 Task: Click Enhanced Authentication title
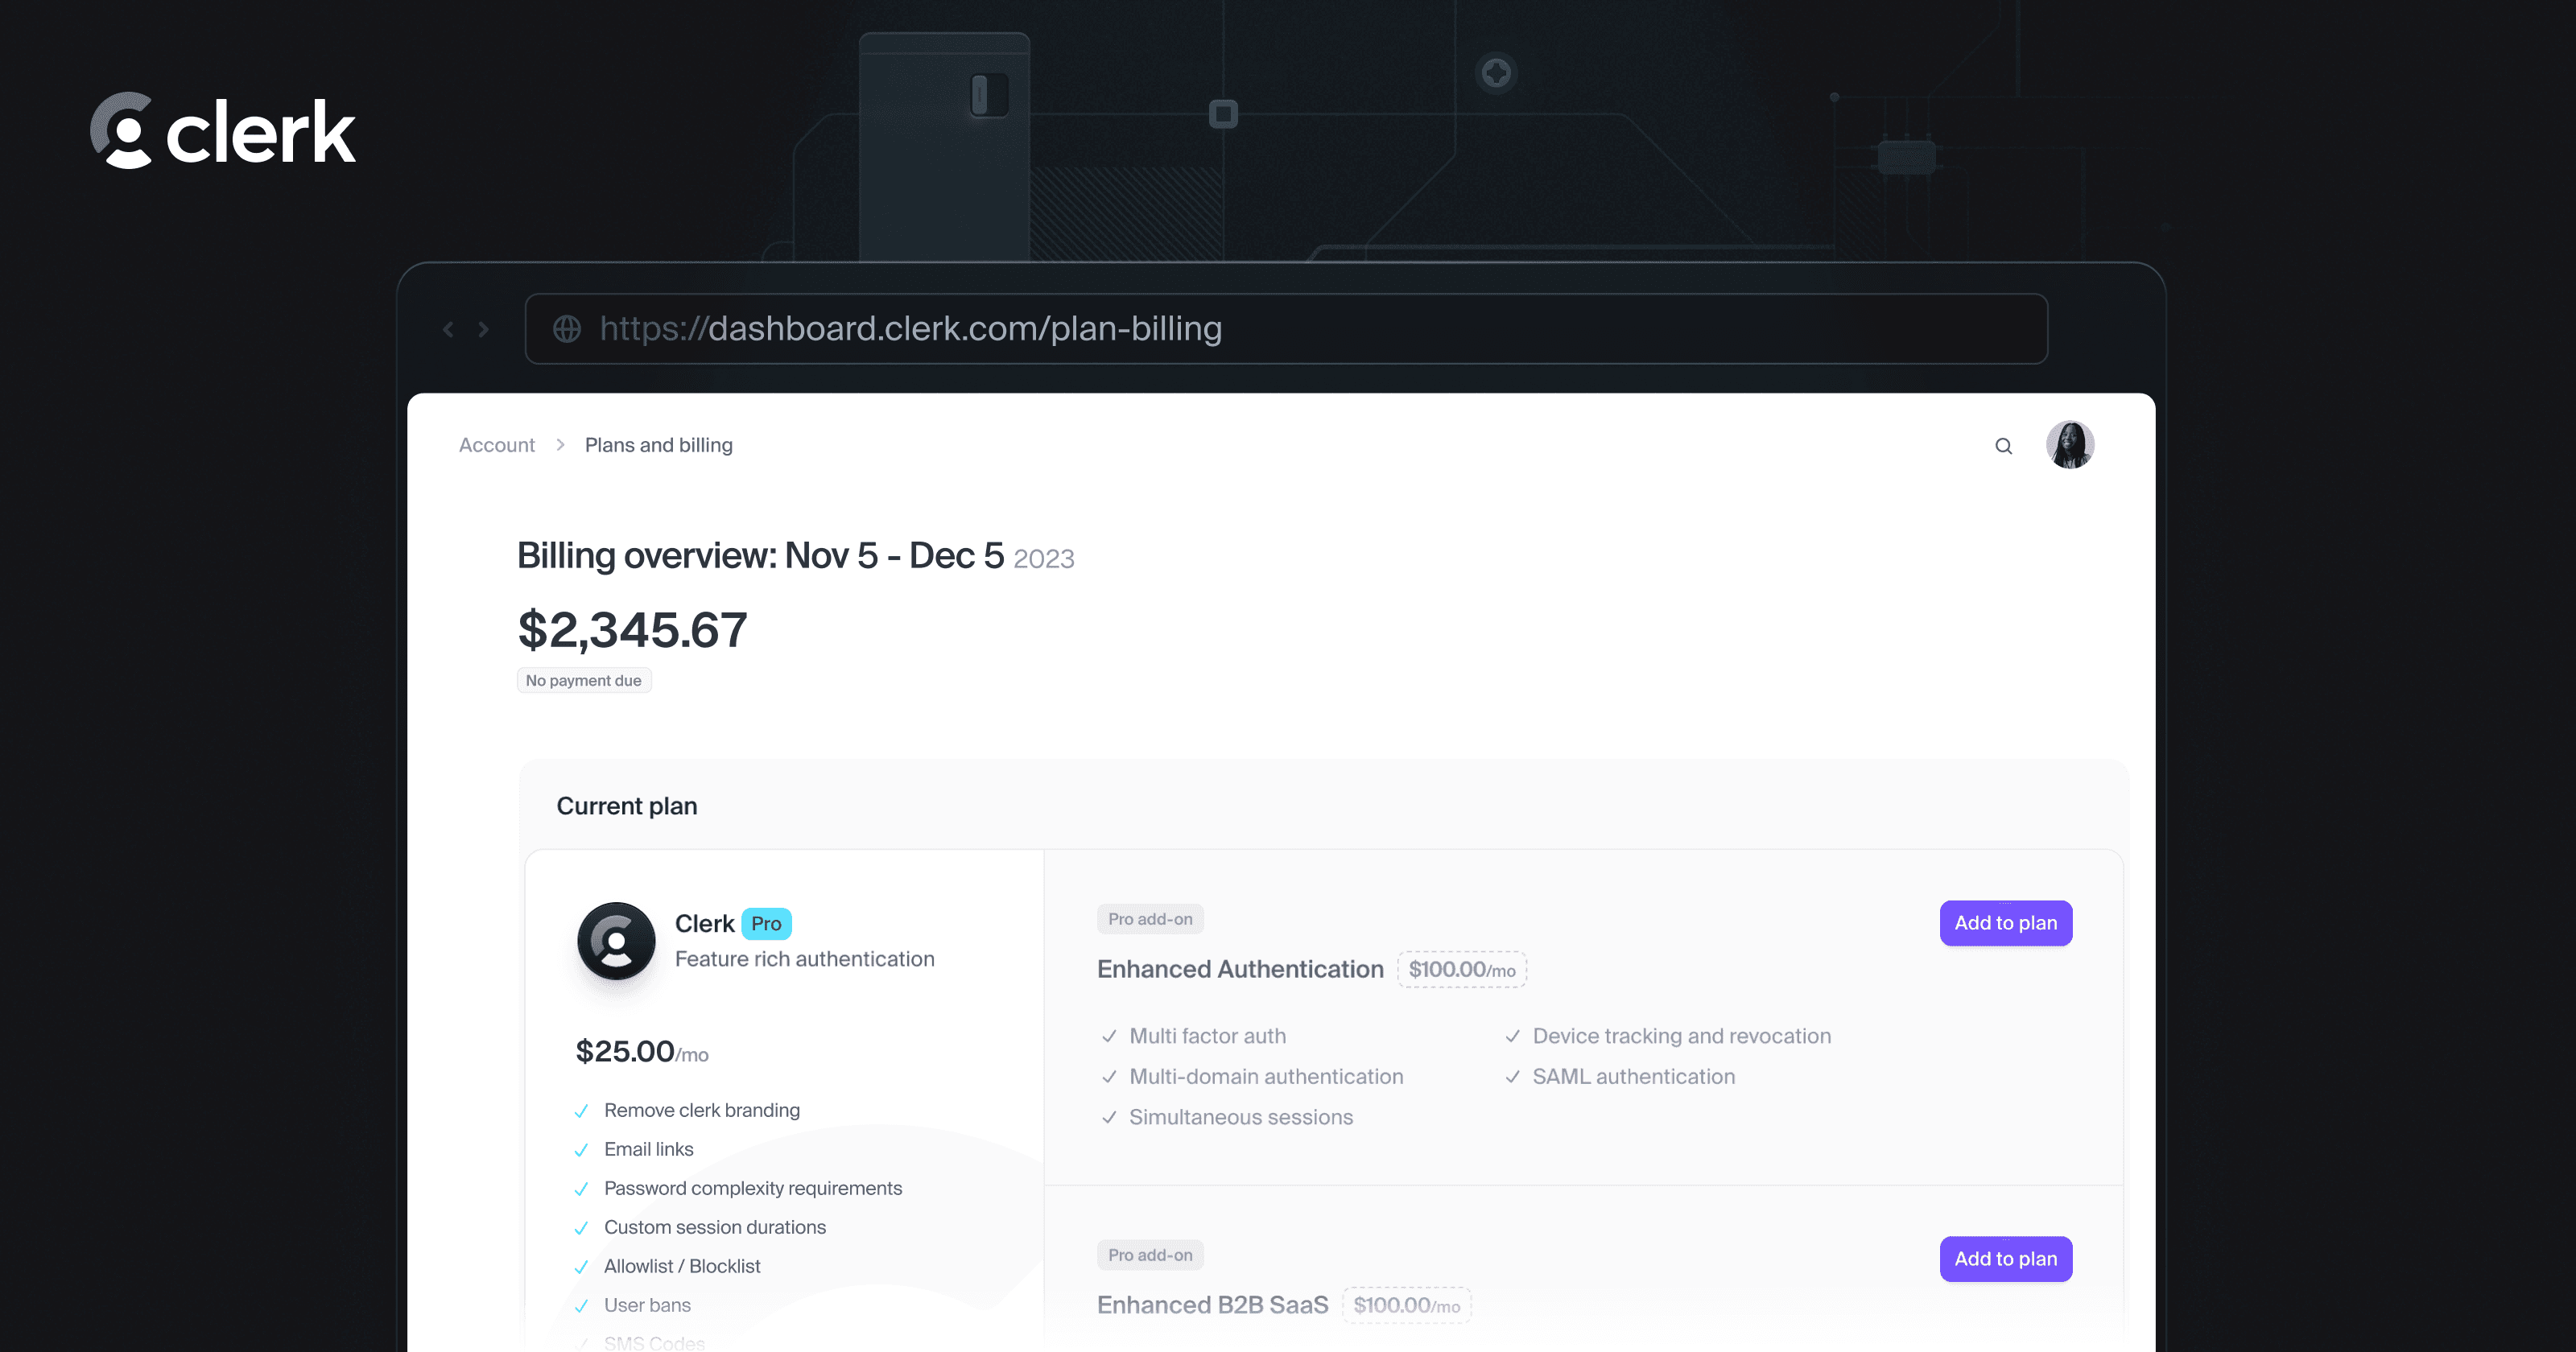pos(1240,969)
